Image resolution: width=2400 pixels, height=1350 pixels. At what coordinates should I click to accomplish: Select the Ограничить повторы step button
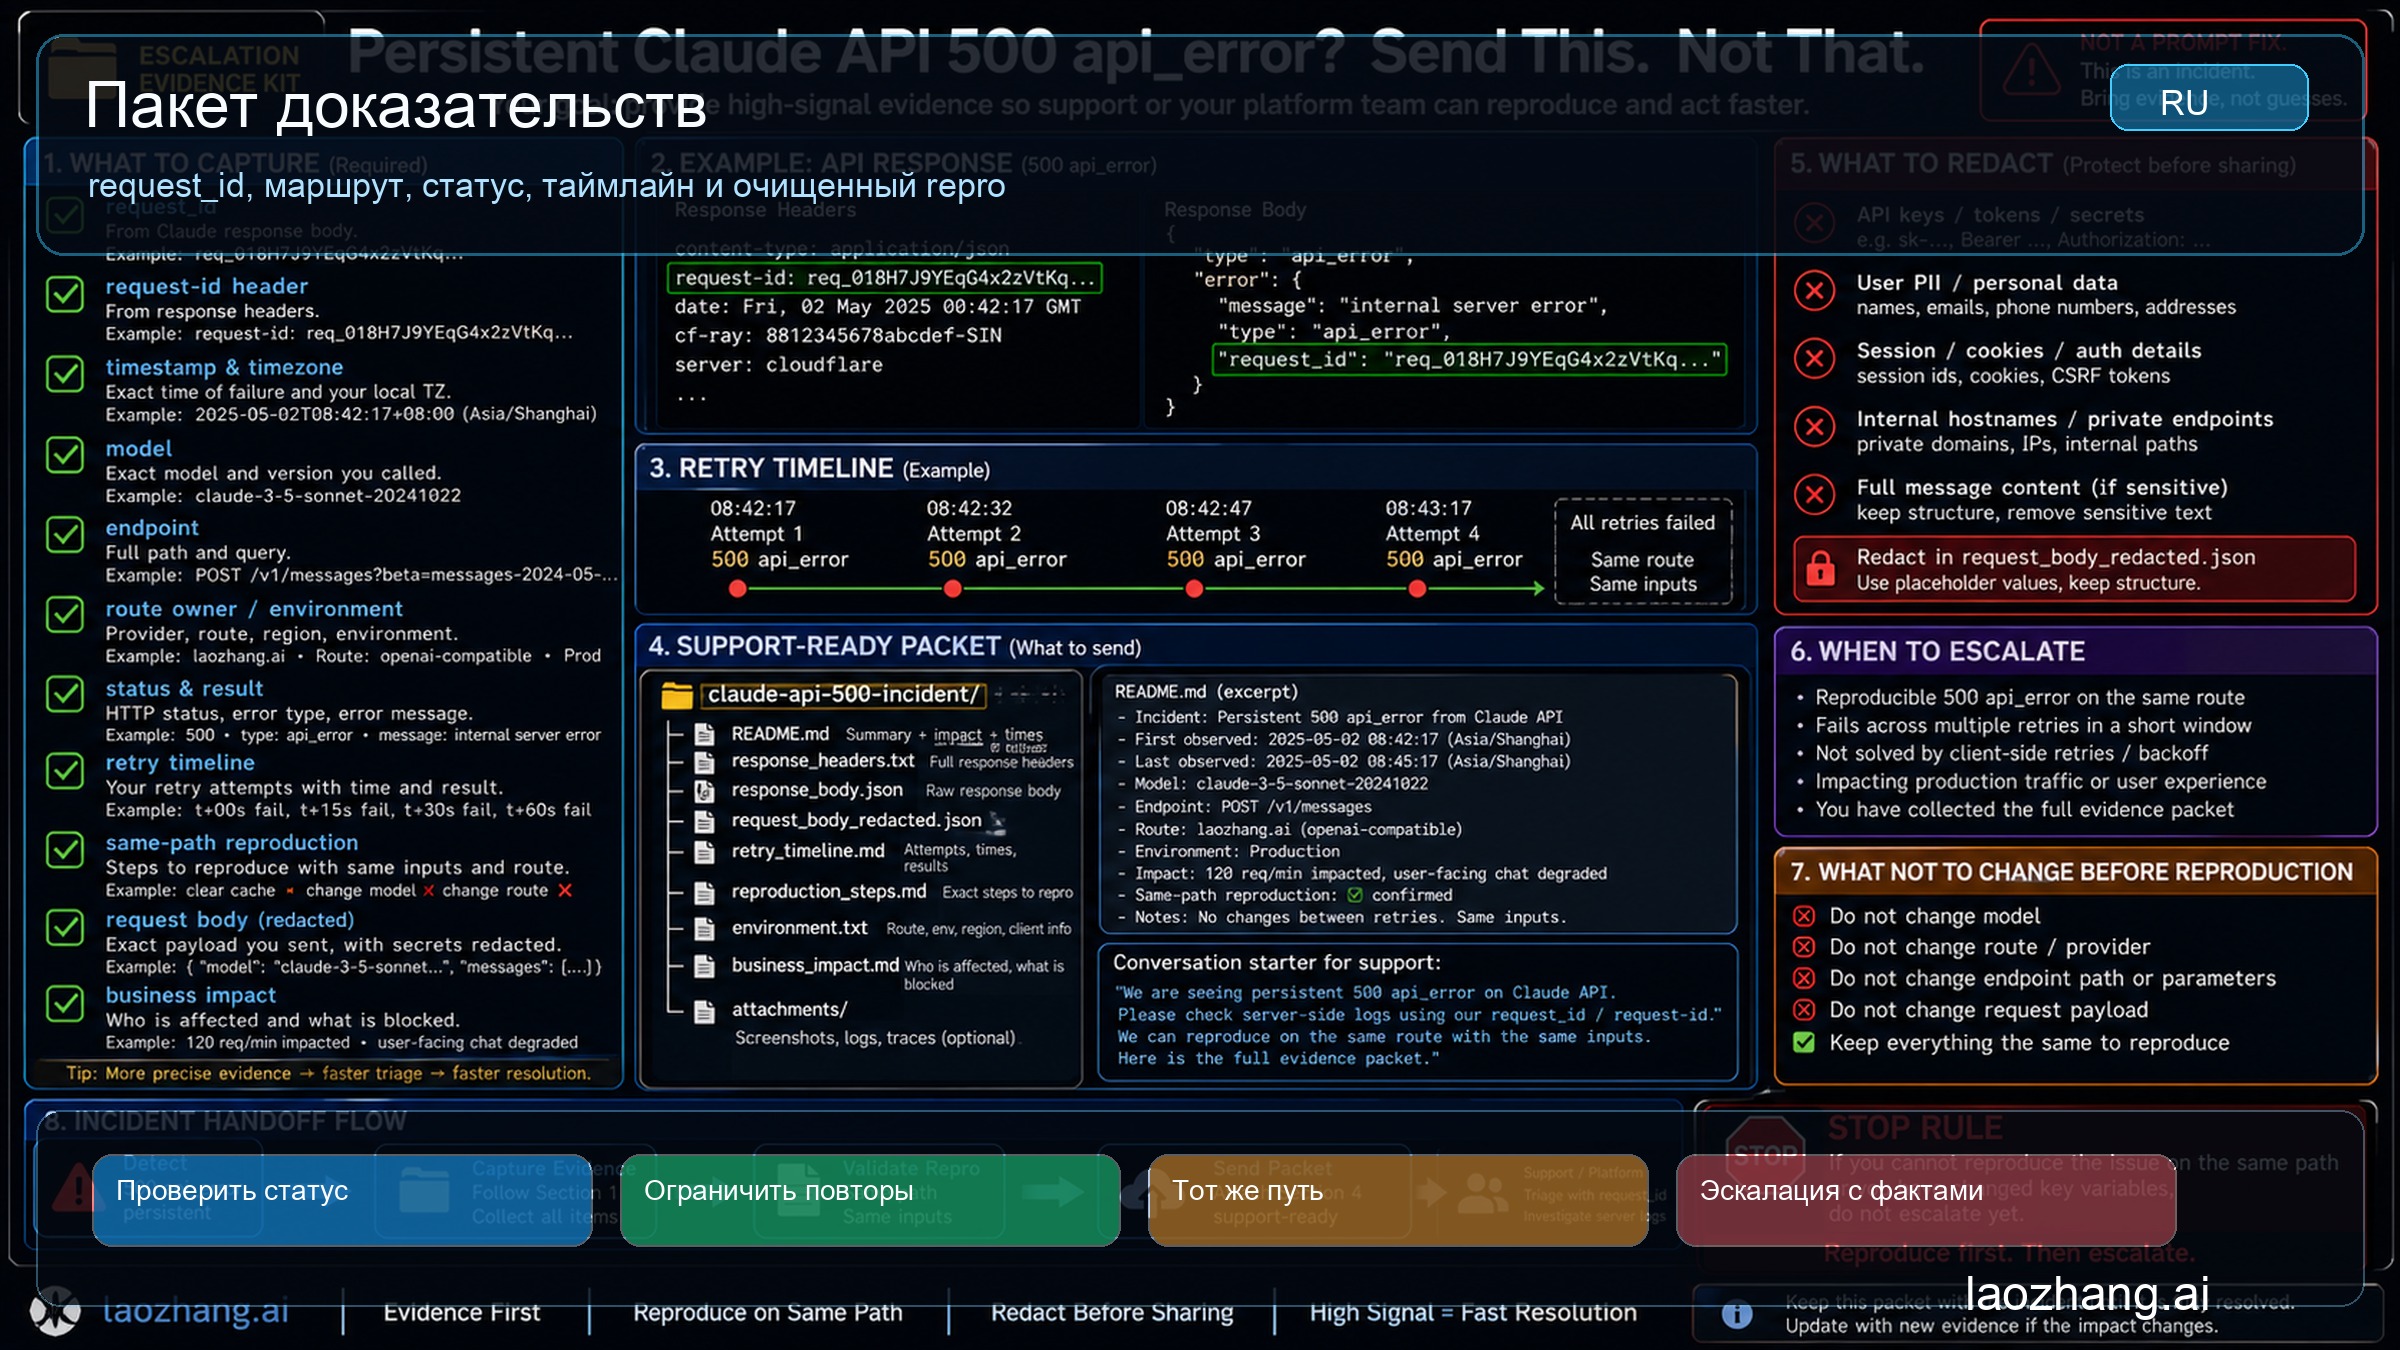click(x=870, y=1200)
